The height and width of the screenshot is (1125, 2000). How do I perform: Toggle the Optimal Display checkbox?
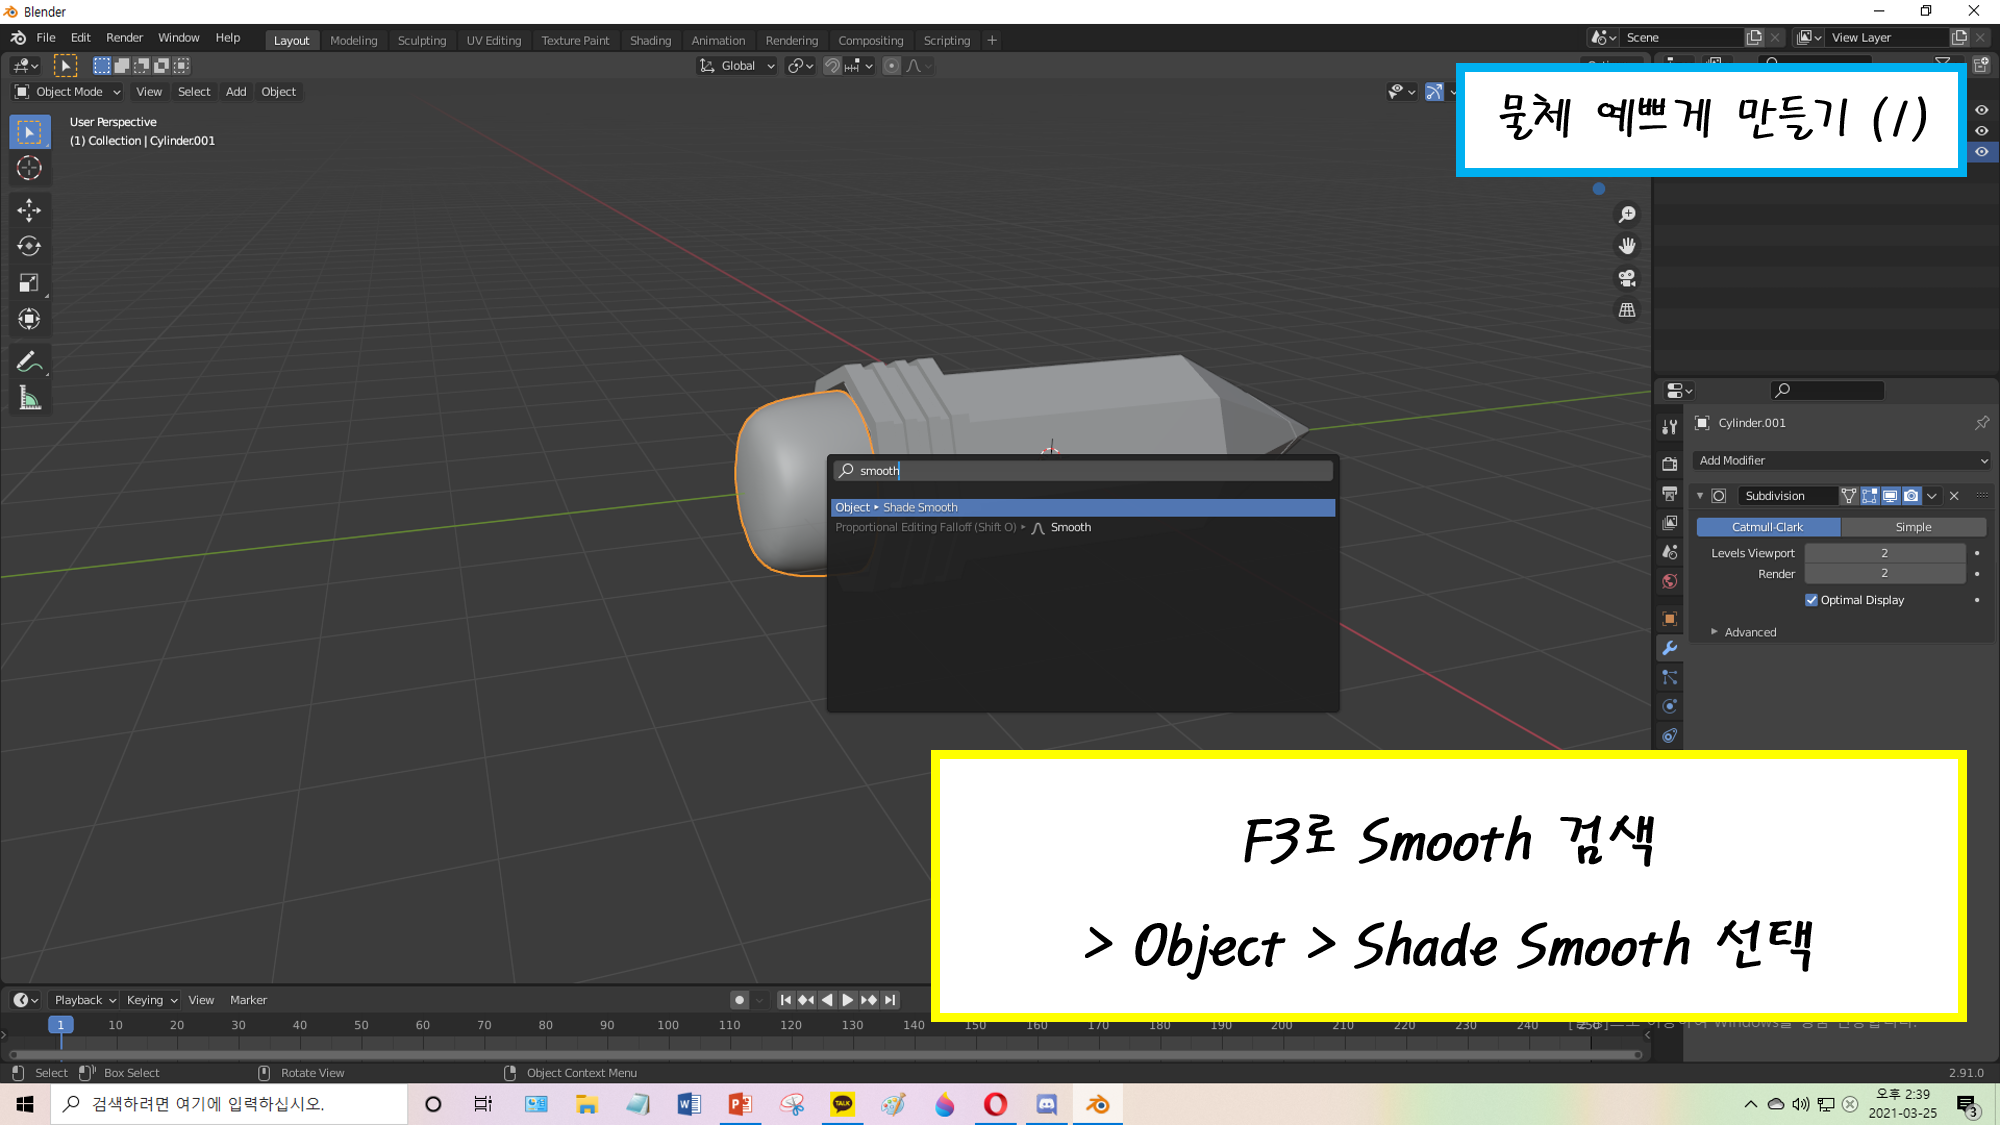click(1811, 600)
